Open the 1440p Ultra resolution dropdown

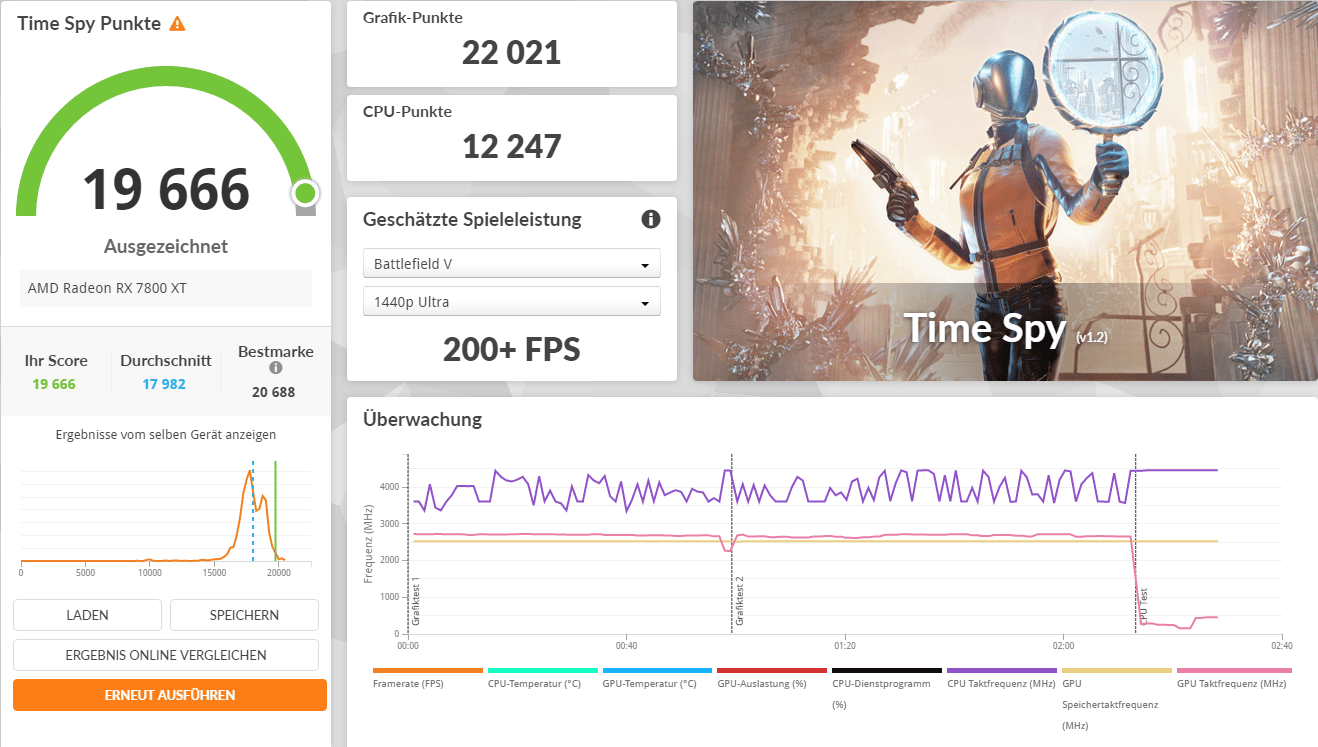coord(511,302)
